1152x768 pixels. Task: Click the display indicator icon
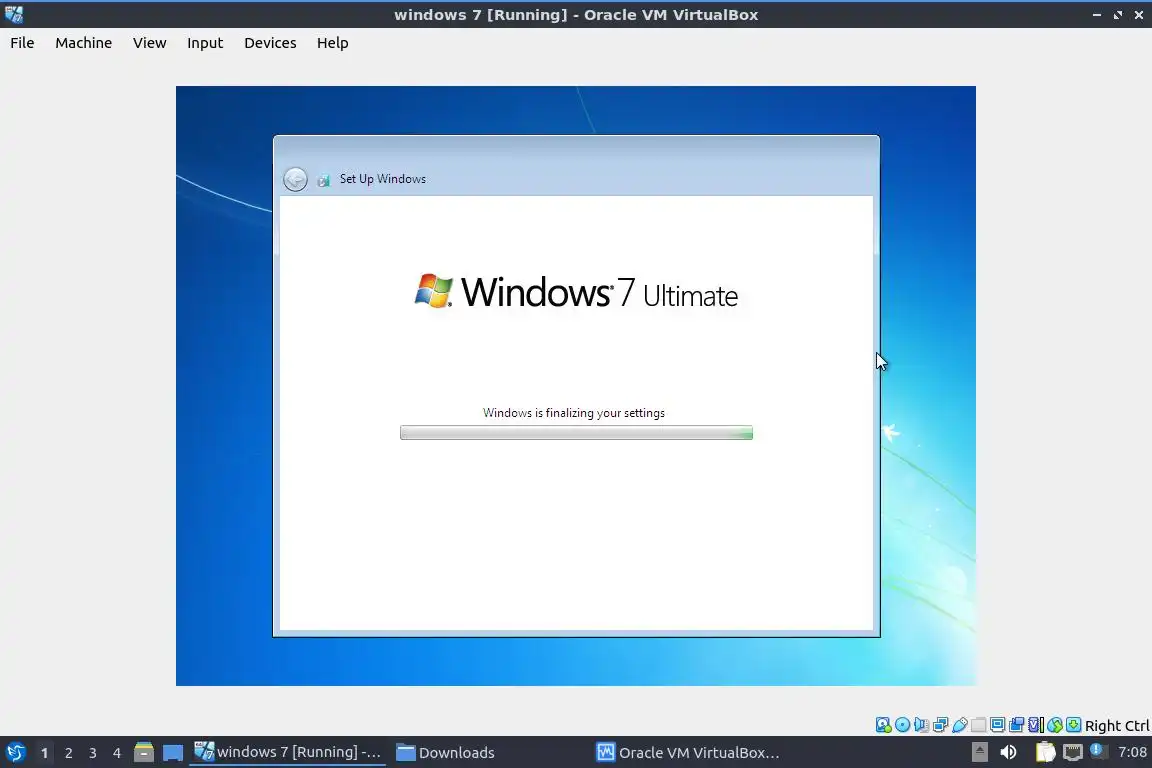(998, 725)
